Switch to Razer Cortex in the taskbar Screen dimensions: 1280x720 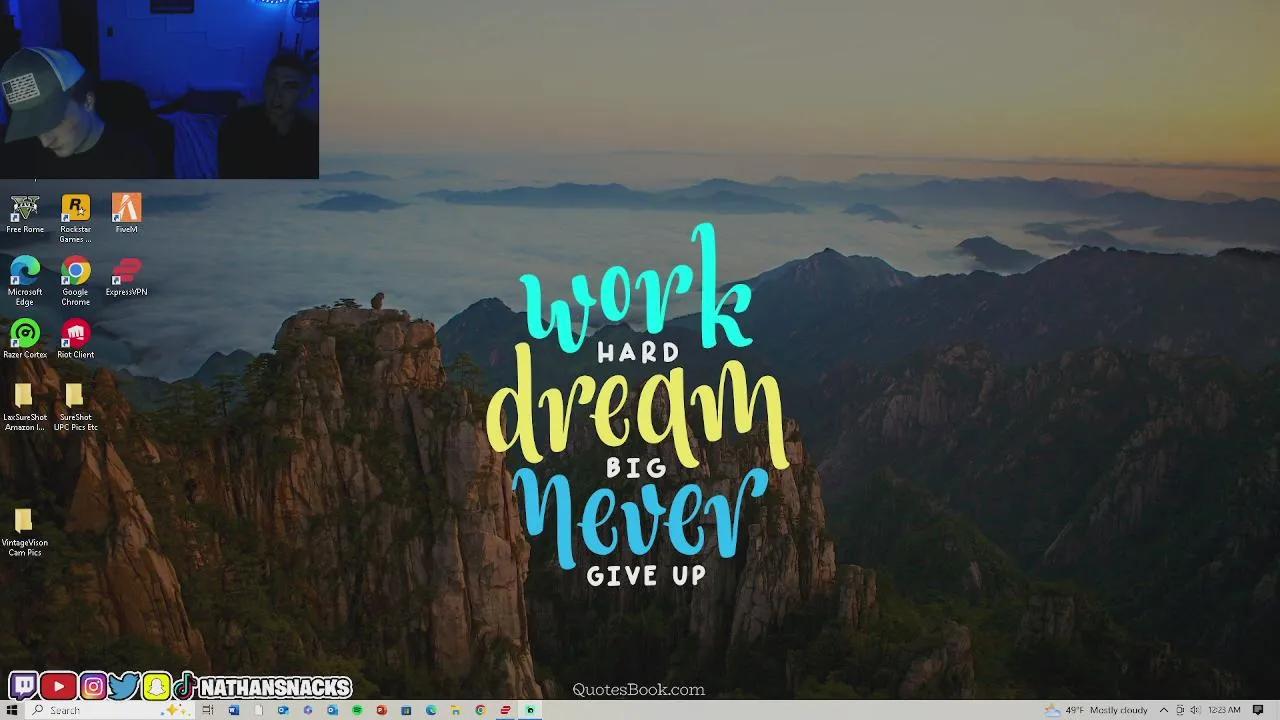530,710
